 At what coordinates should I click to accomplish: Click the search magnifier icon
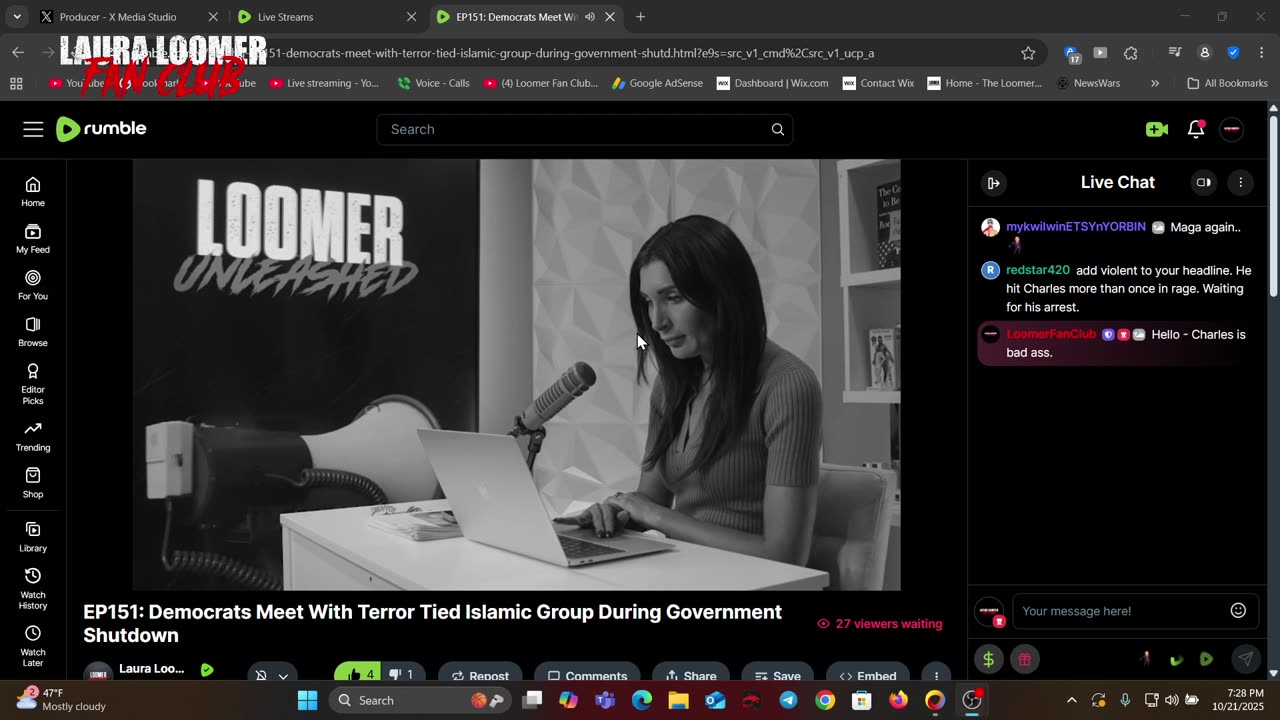tap(777, 129)
